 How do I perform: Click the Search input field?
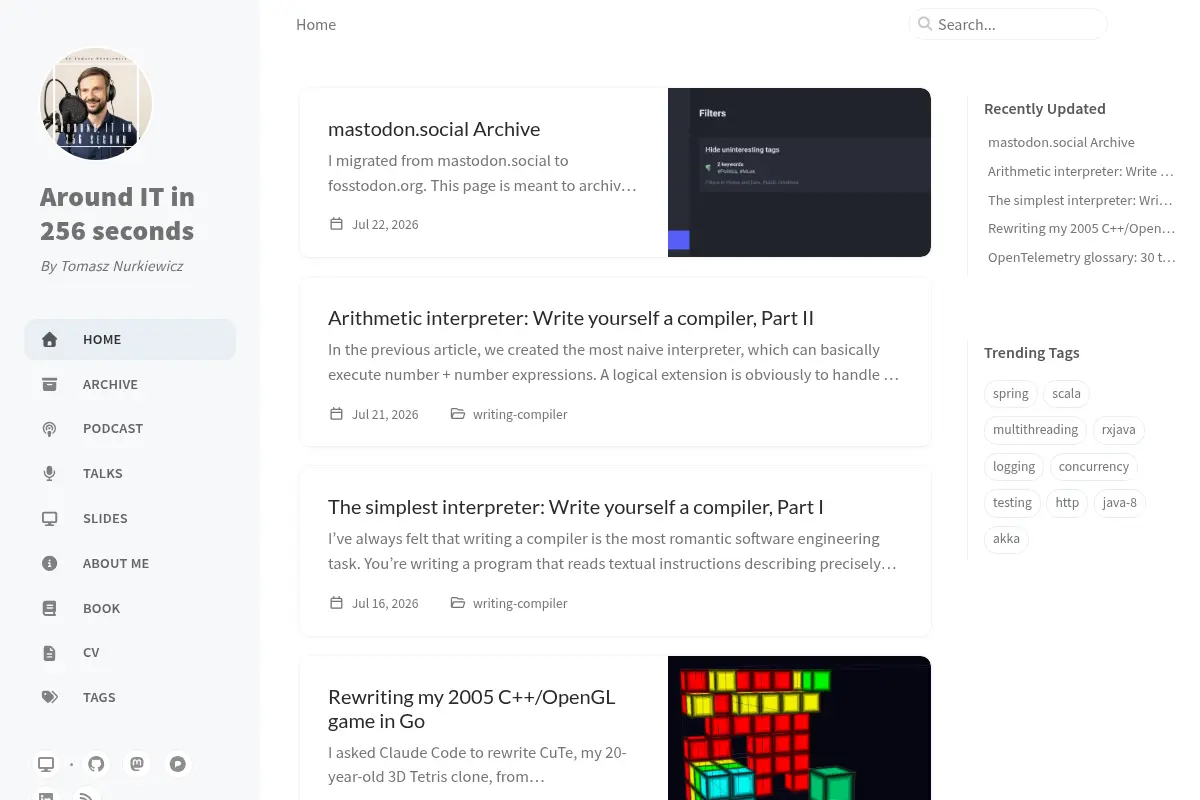pyautogui.click(x=1008, y=24)
